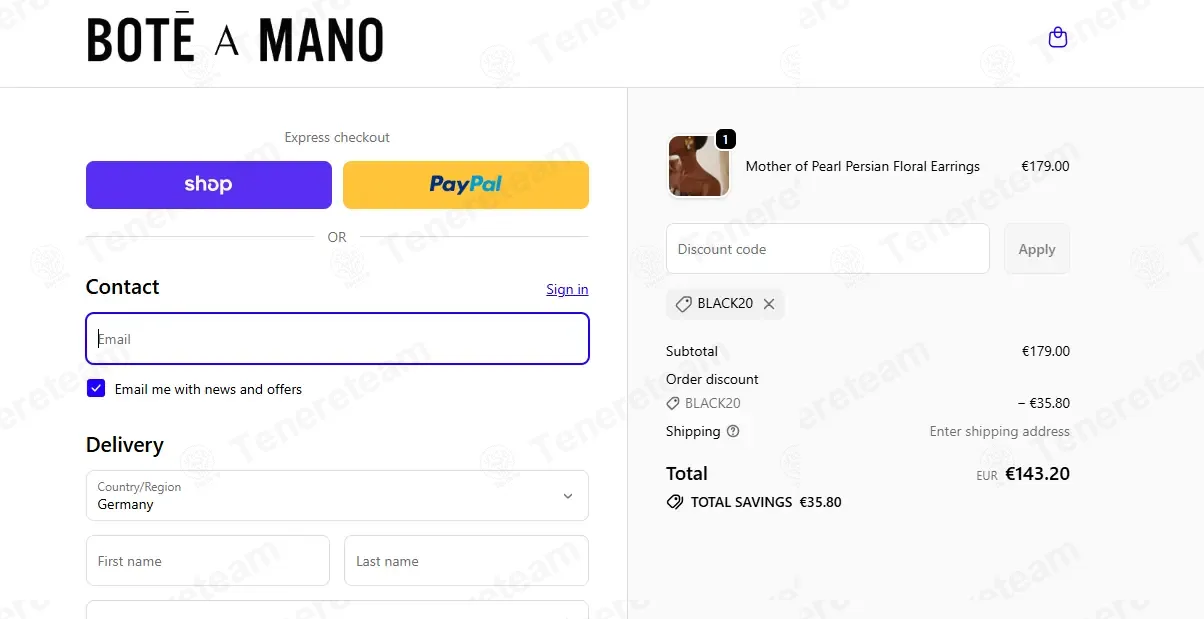Pay with Shop express checkout
The image size is (1204, 619).
pos(208,185)
